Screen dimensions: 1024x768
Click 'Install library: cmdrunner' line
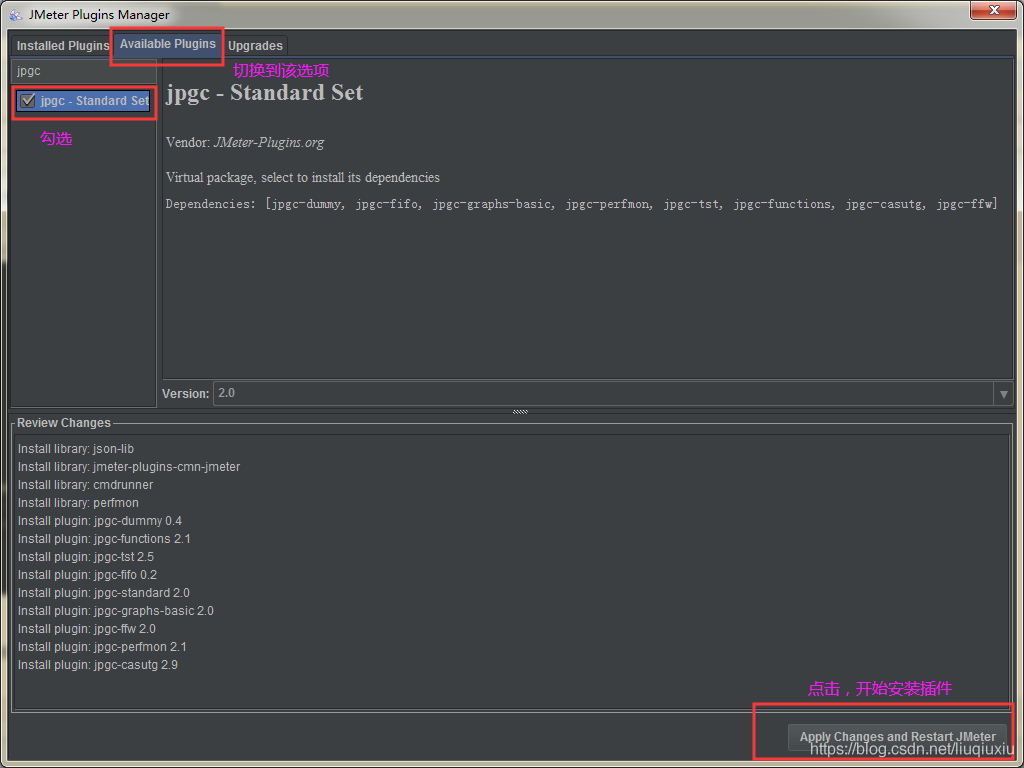(x=86, y=485)
